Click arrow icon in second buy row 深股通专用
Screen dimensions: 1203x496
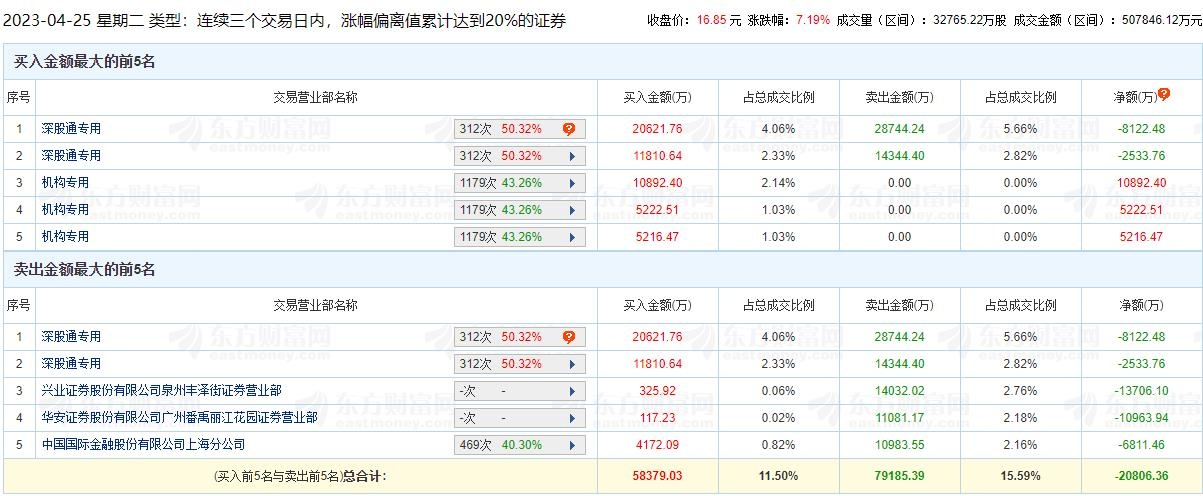pyautogui.click(x=572, y=156)
